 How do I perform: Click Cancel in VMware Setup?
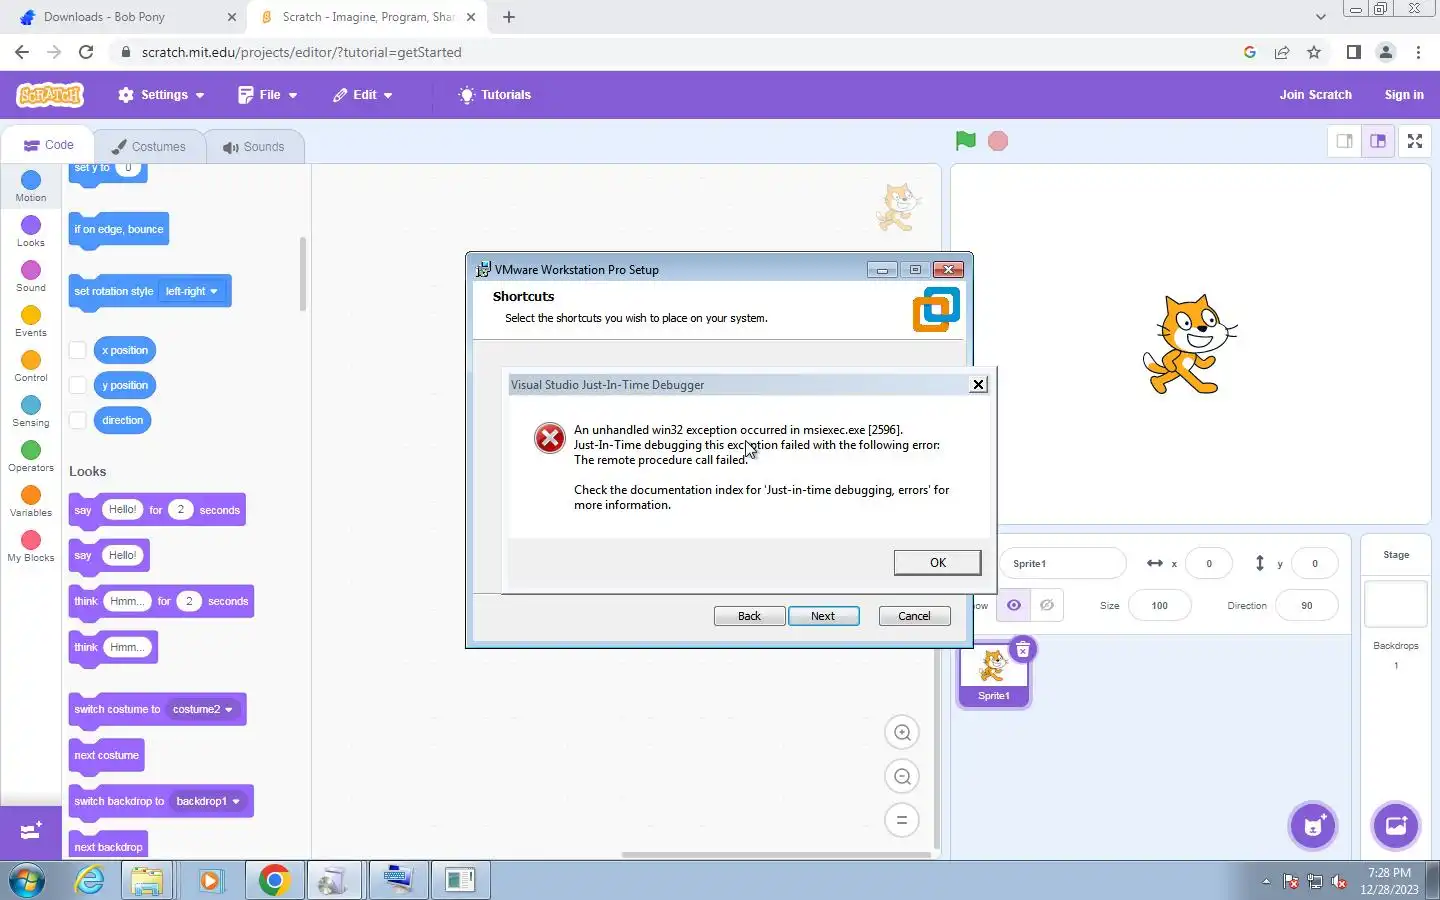[914, 616]
